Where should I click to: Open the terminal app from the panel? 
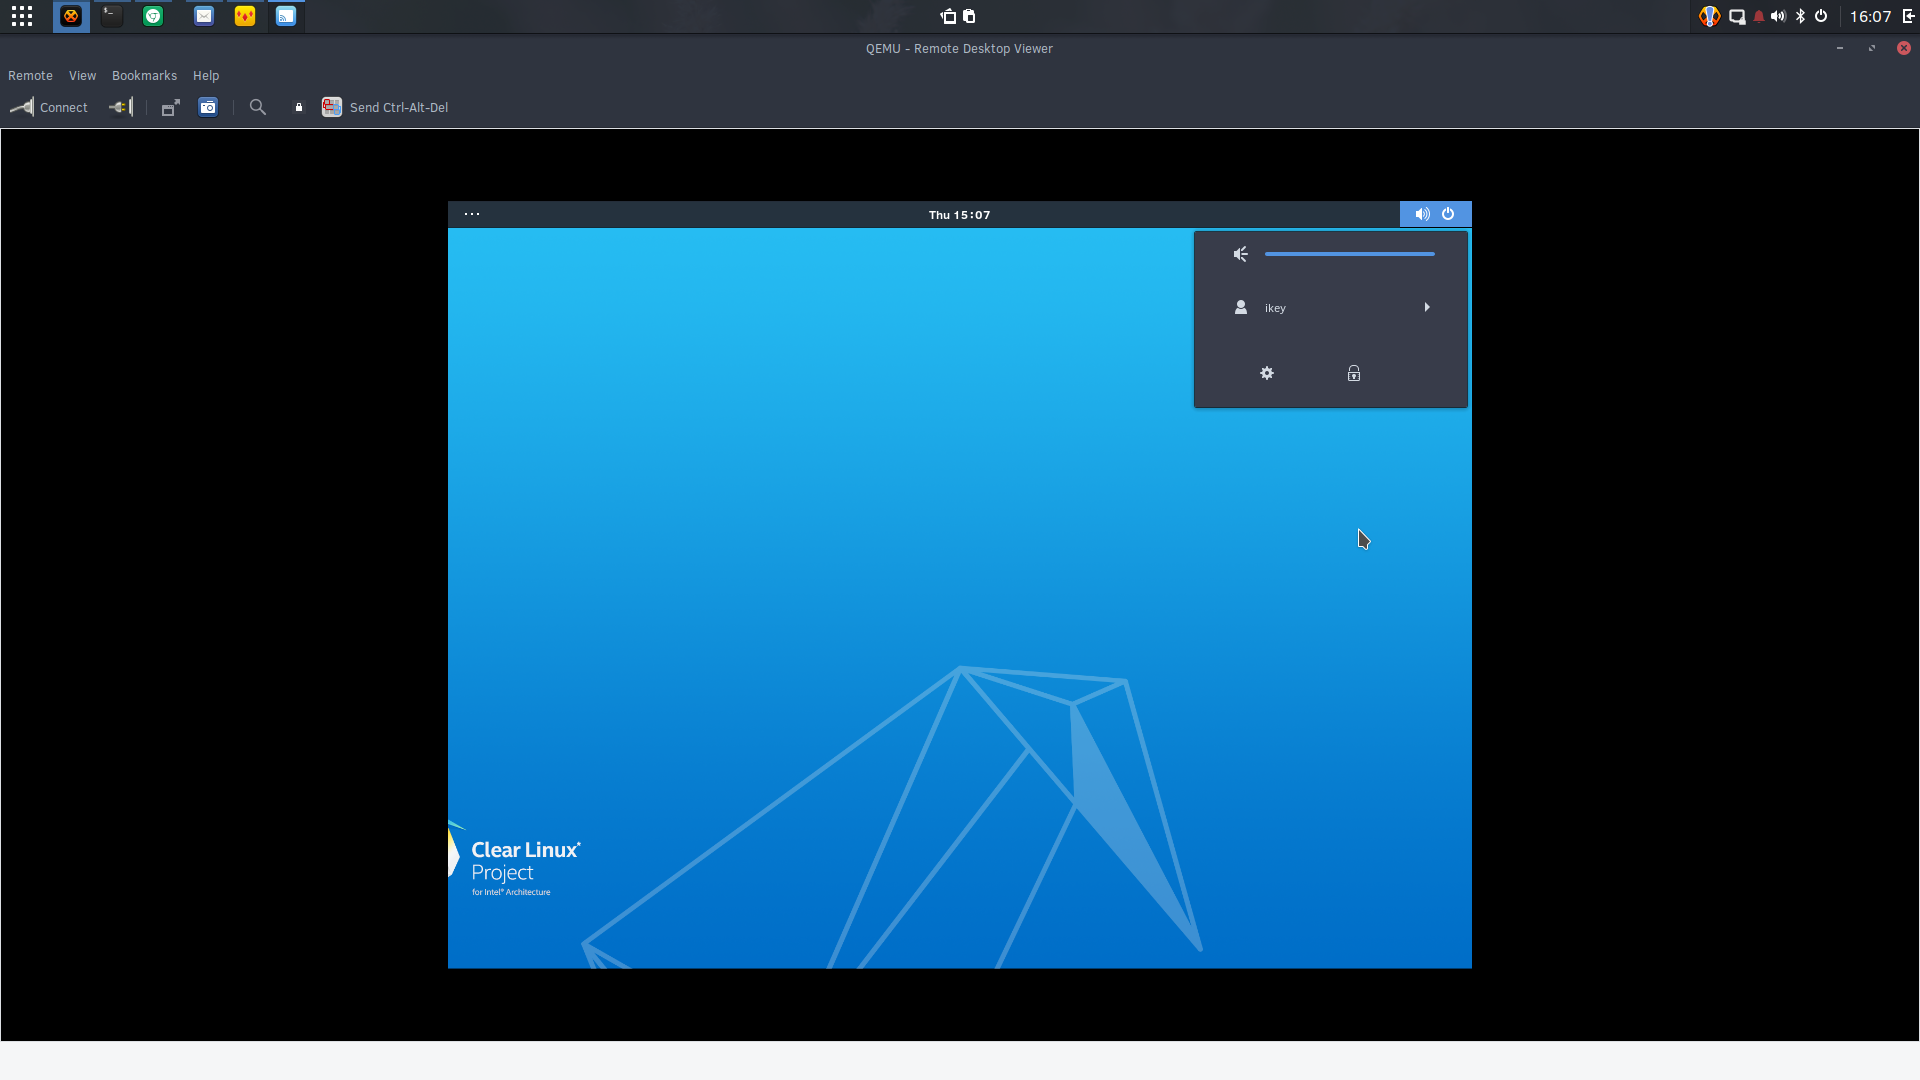112,16
